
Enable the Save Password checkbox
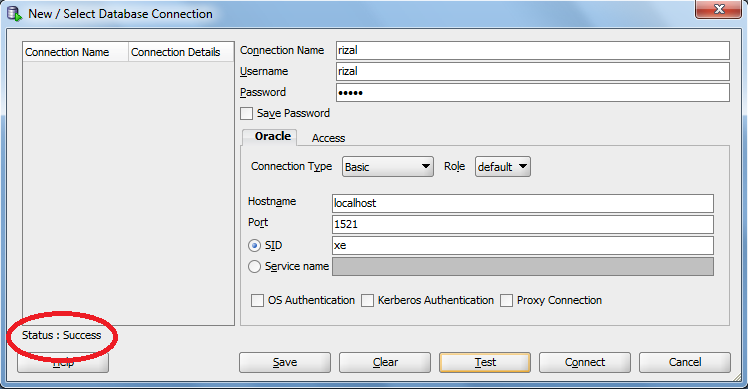(246, 114)
